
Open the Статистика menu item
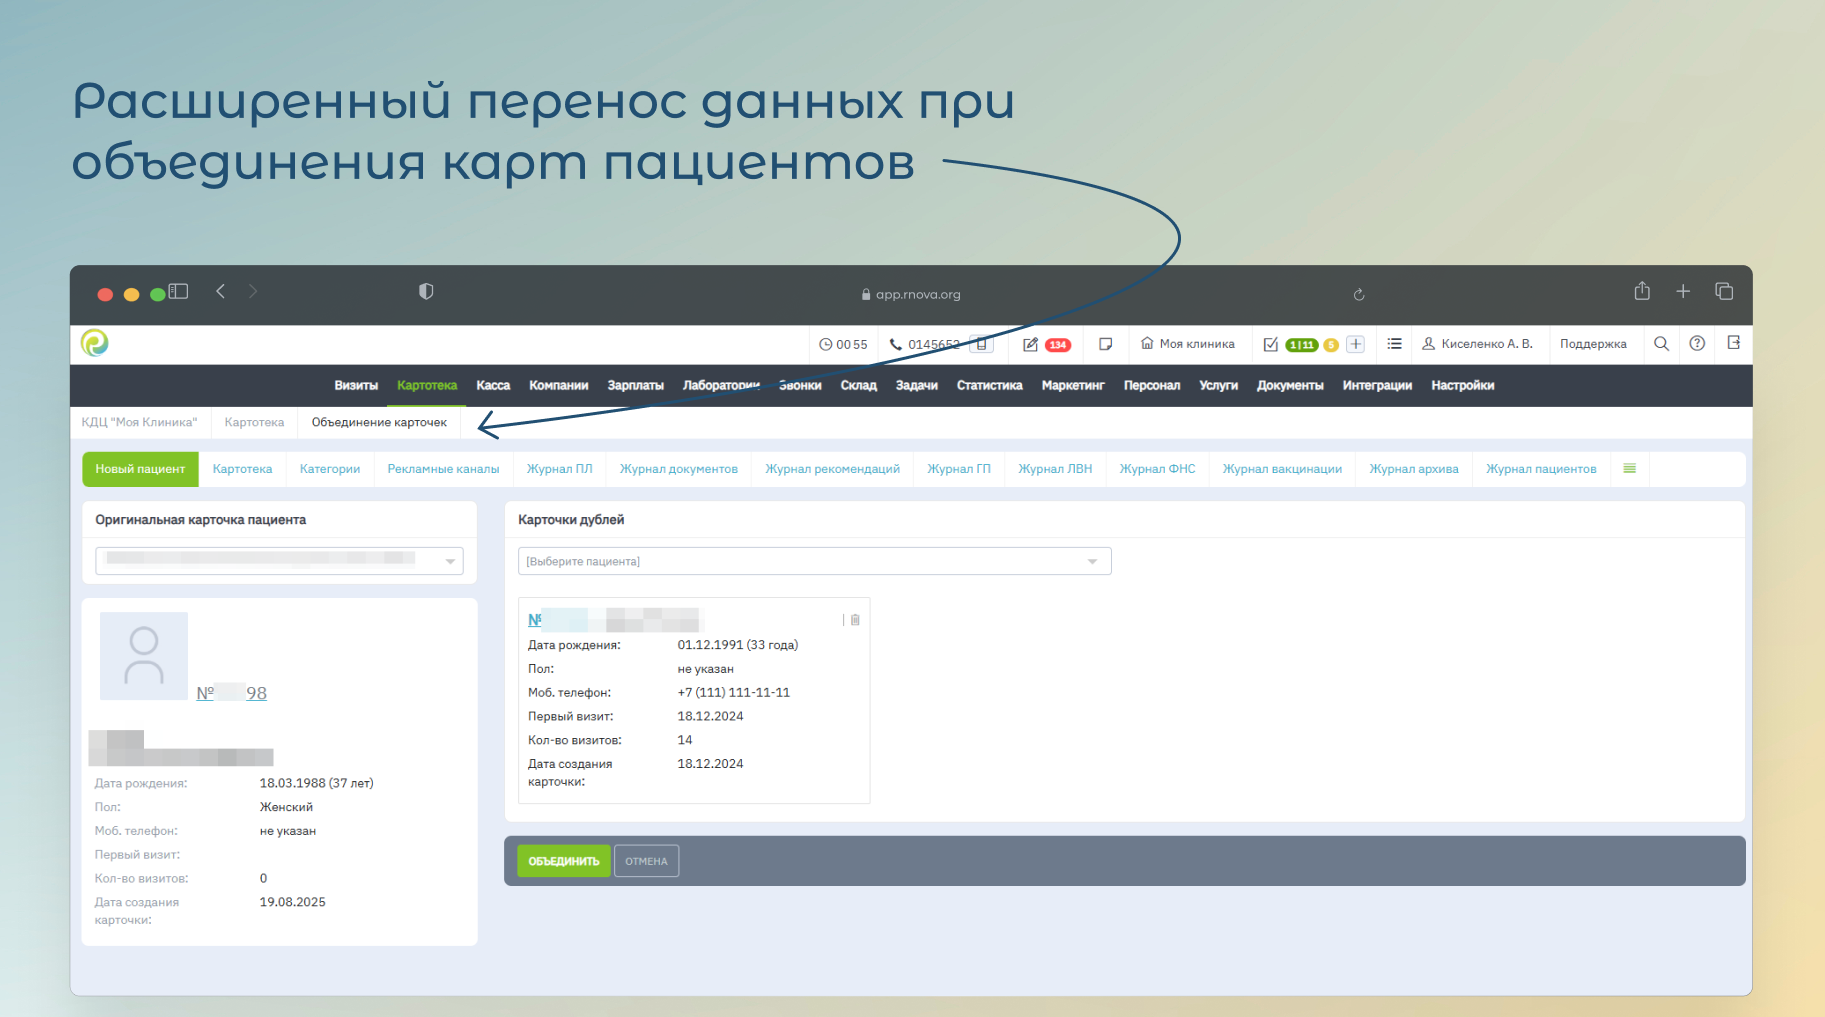[989, 386]
